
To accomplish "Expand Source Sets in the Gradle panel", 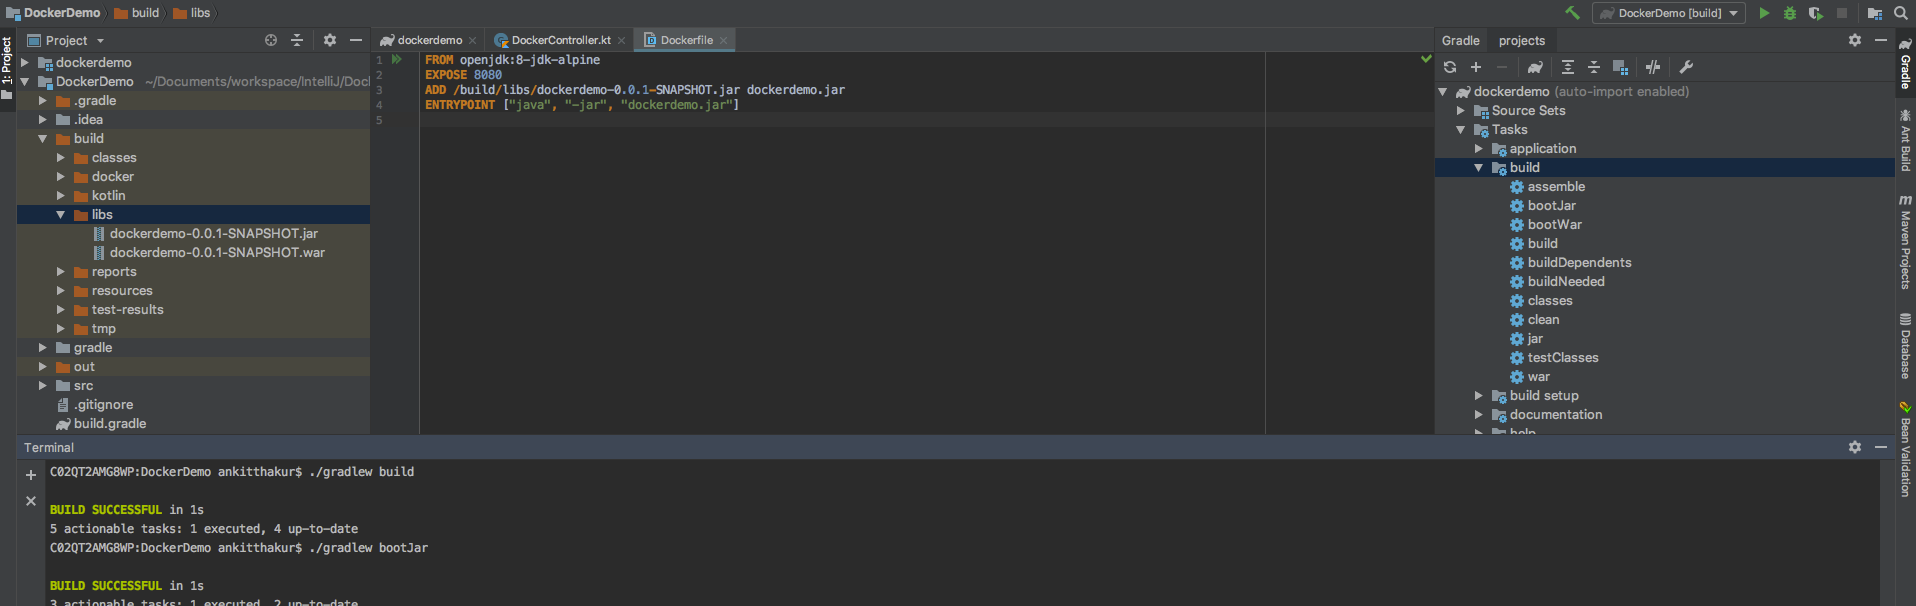I will 1461,111.
